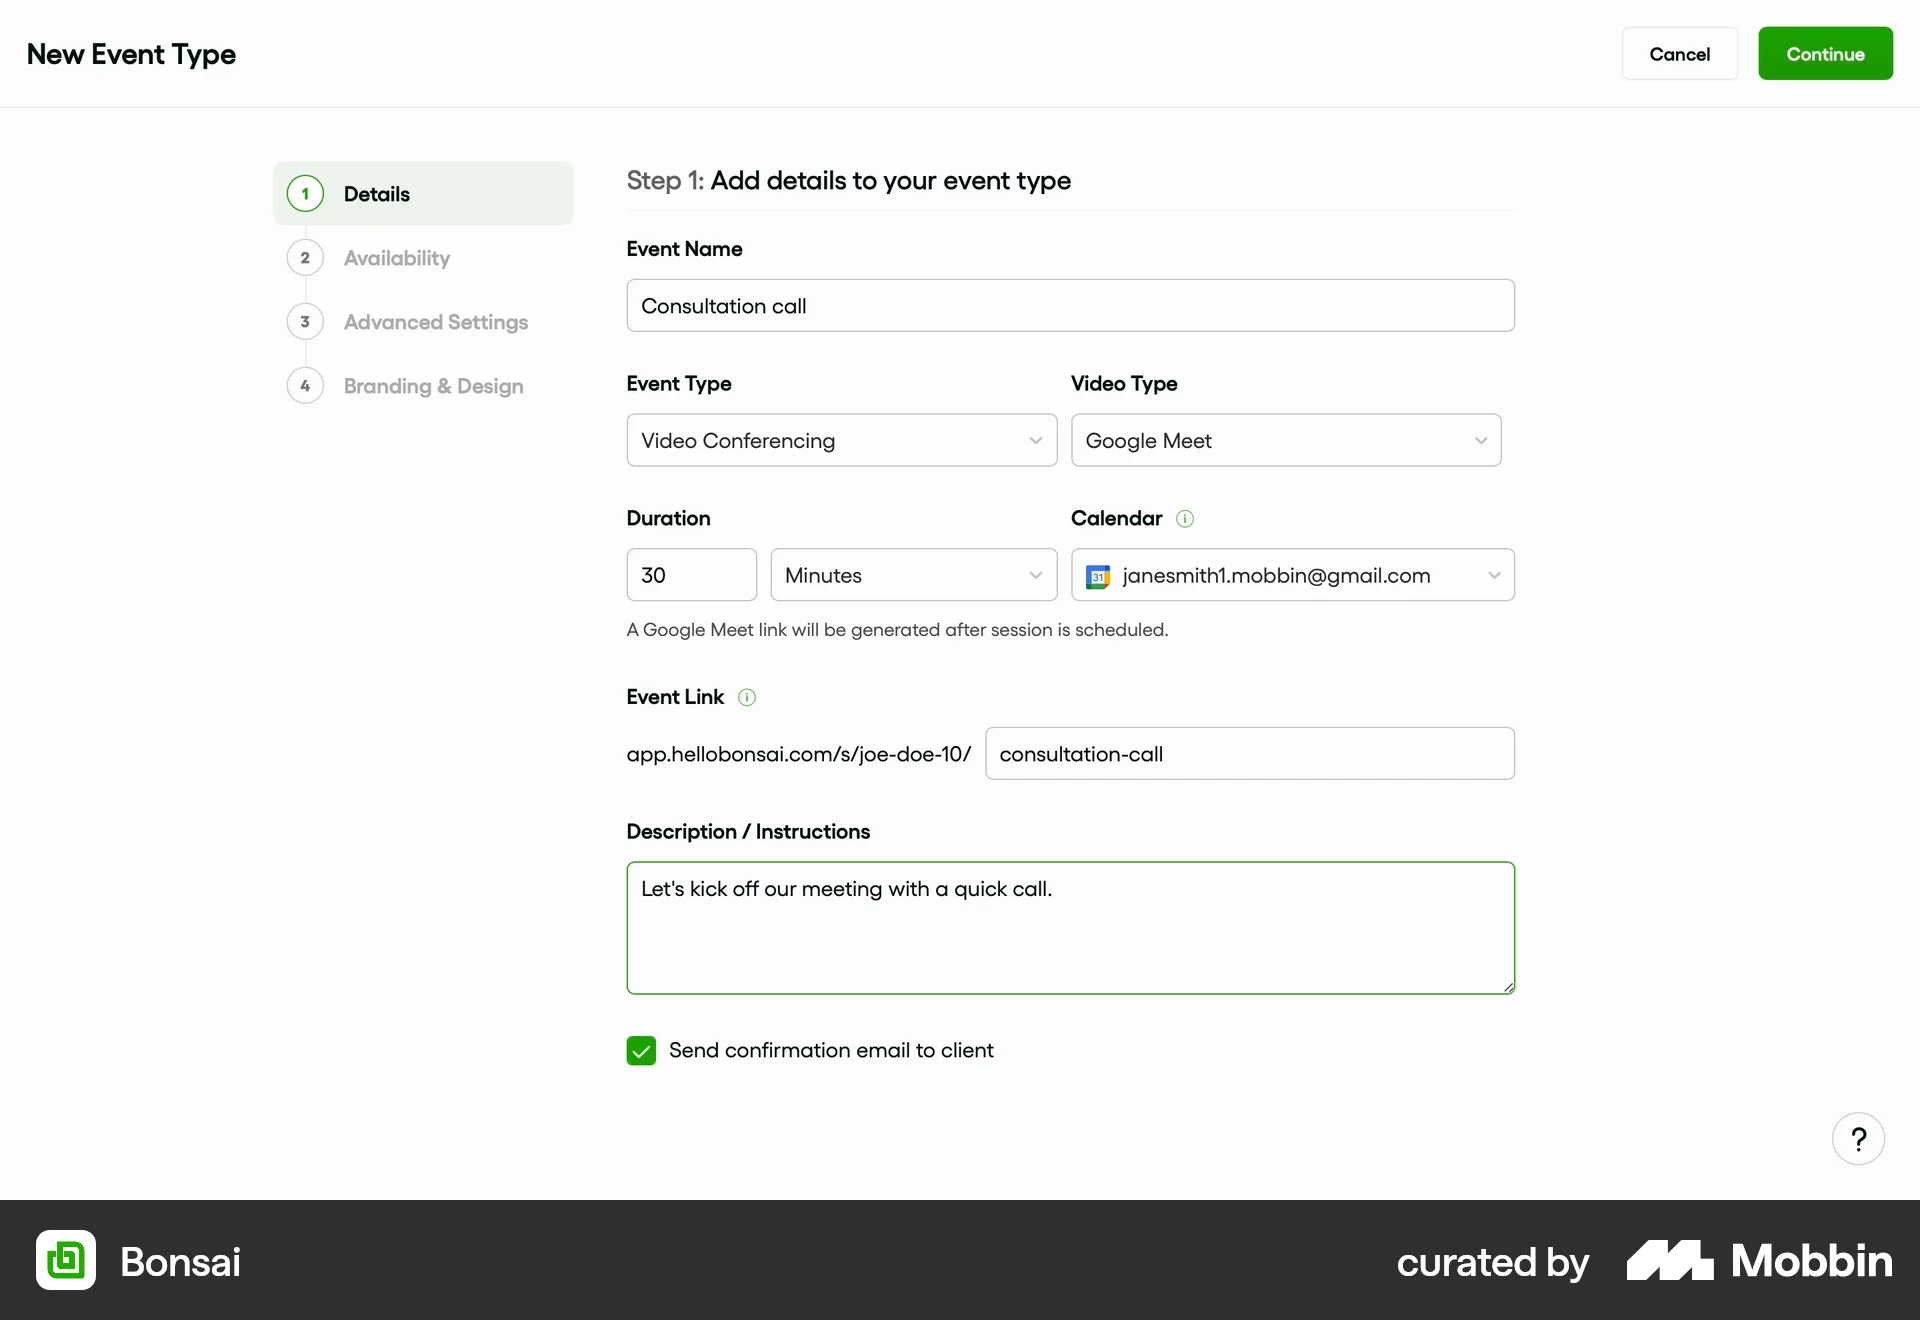Click step circle 1 next to Details
This screenshot has width=1920, height=1320.
pos(305,193)
